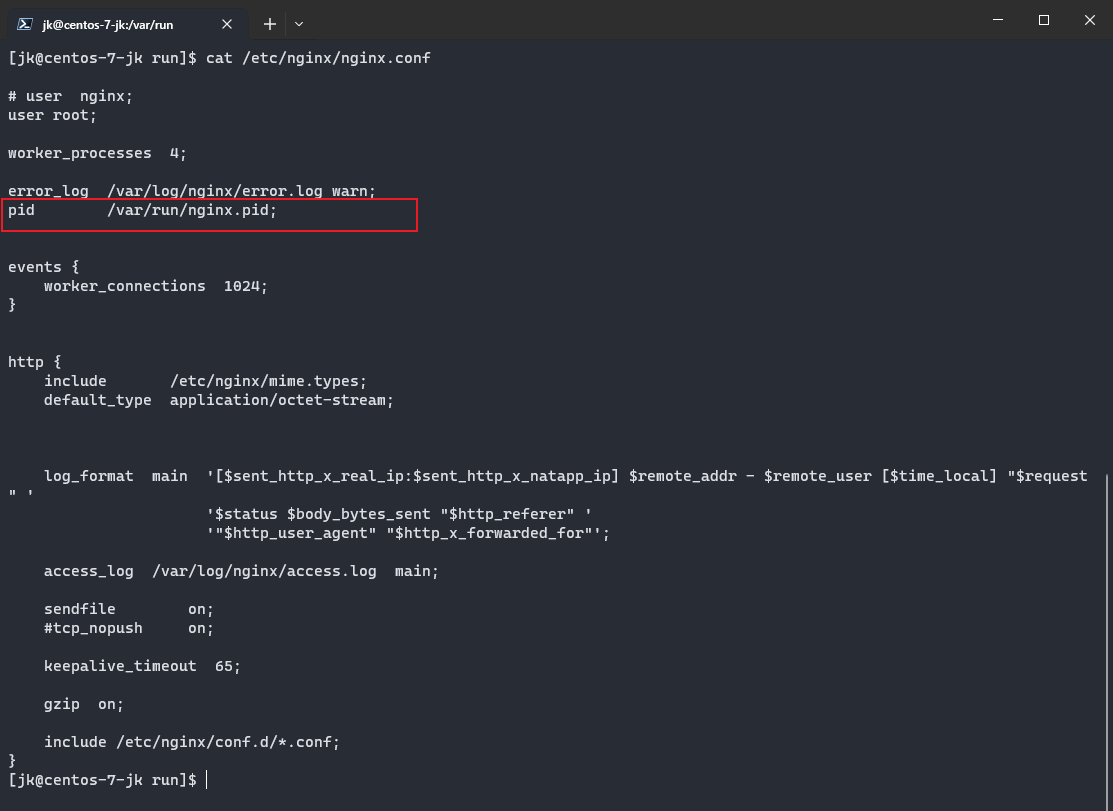The image size is (1113, 811).
Task: Click the PowerShell icon on the tab
Action: click(x=25, y=24)
